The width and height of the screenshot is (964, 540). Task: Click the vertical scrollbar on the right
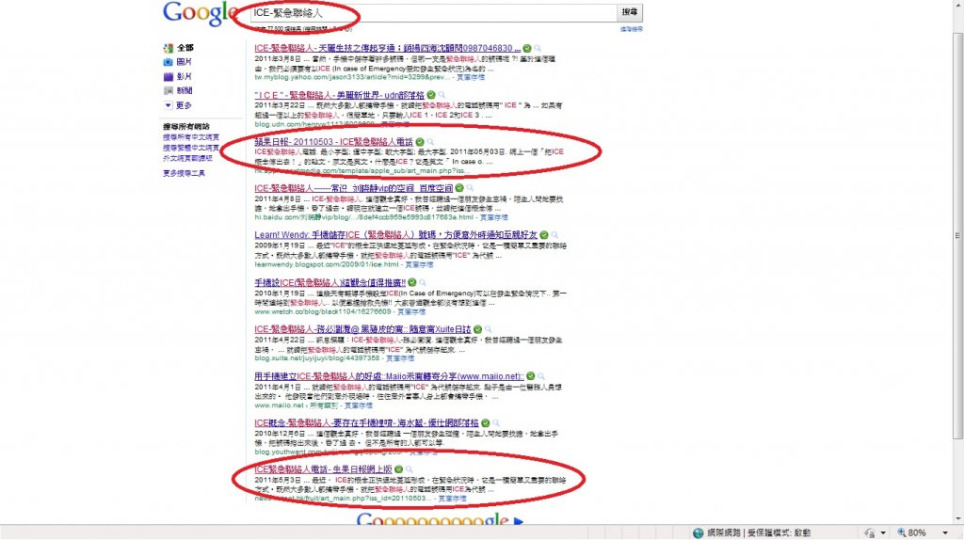(958, 250)
